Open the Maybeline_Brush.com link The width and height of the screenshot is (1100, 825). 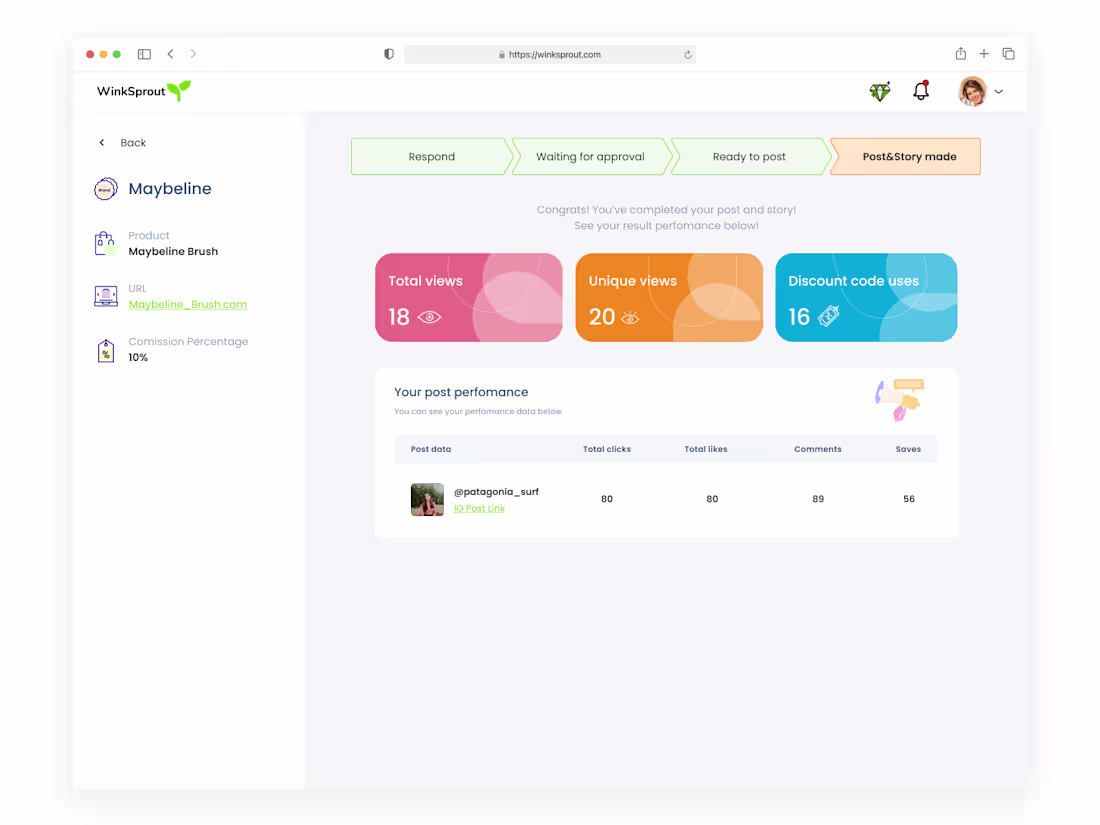pyautogui.click(x=187, y=304)
